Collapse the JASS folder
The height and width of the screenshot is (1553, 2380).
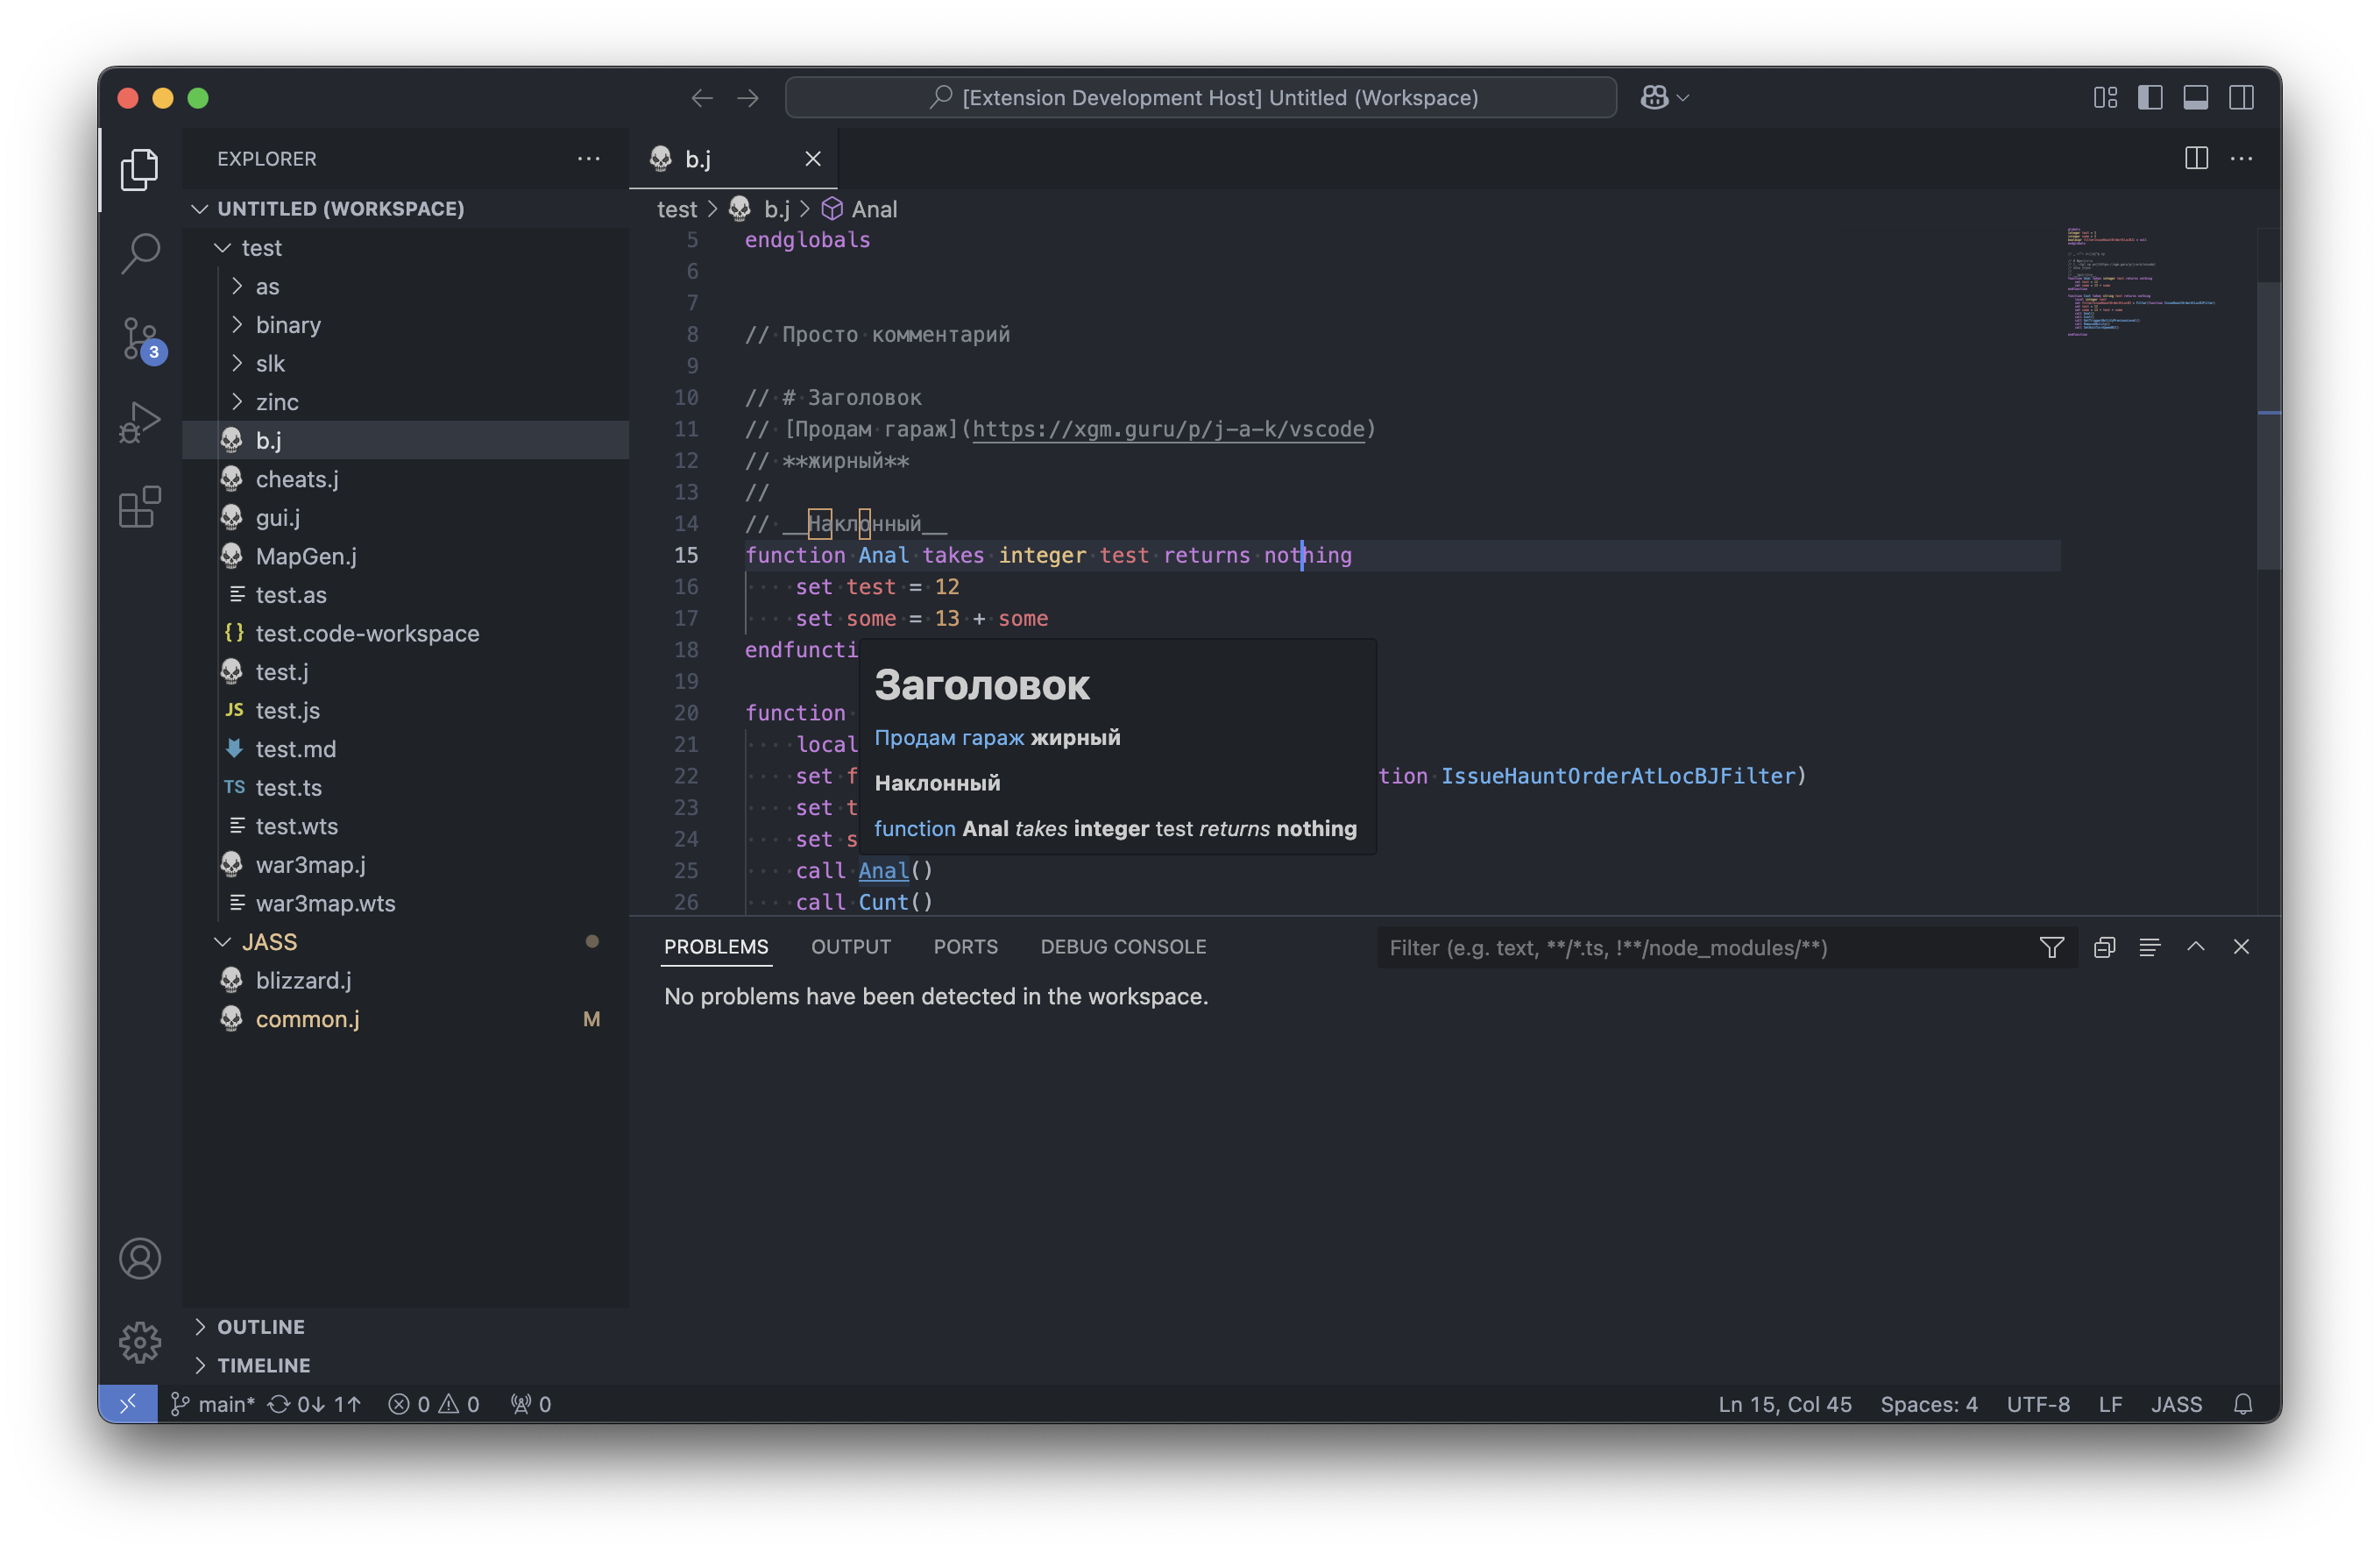[x=269, y=942]
